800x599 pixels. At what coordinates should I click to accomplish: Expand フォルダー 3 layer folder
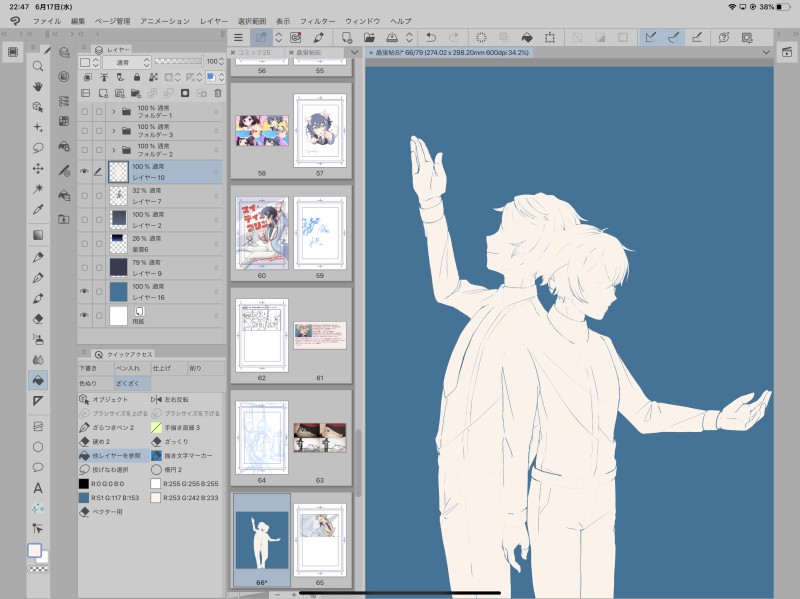pyautogui.click(x=113, y=131)
